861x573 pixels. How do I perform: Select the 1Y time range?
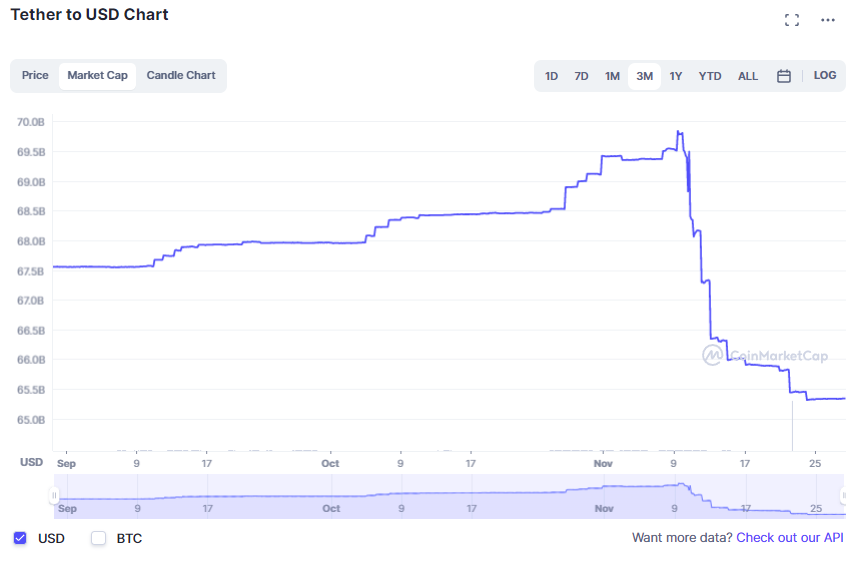click(676, 76)
